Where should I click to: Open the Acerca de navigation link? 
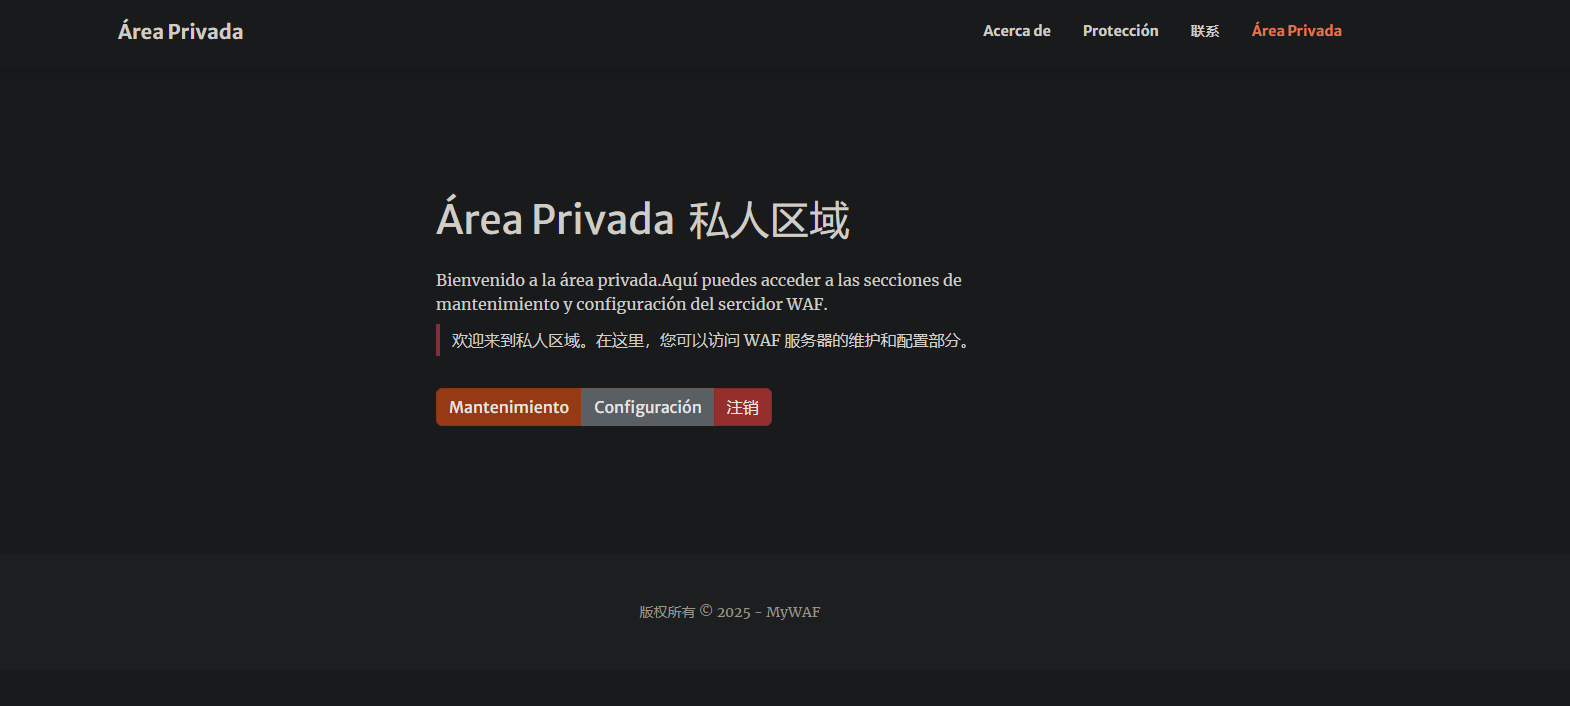point(1016,31)
